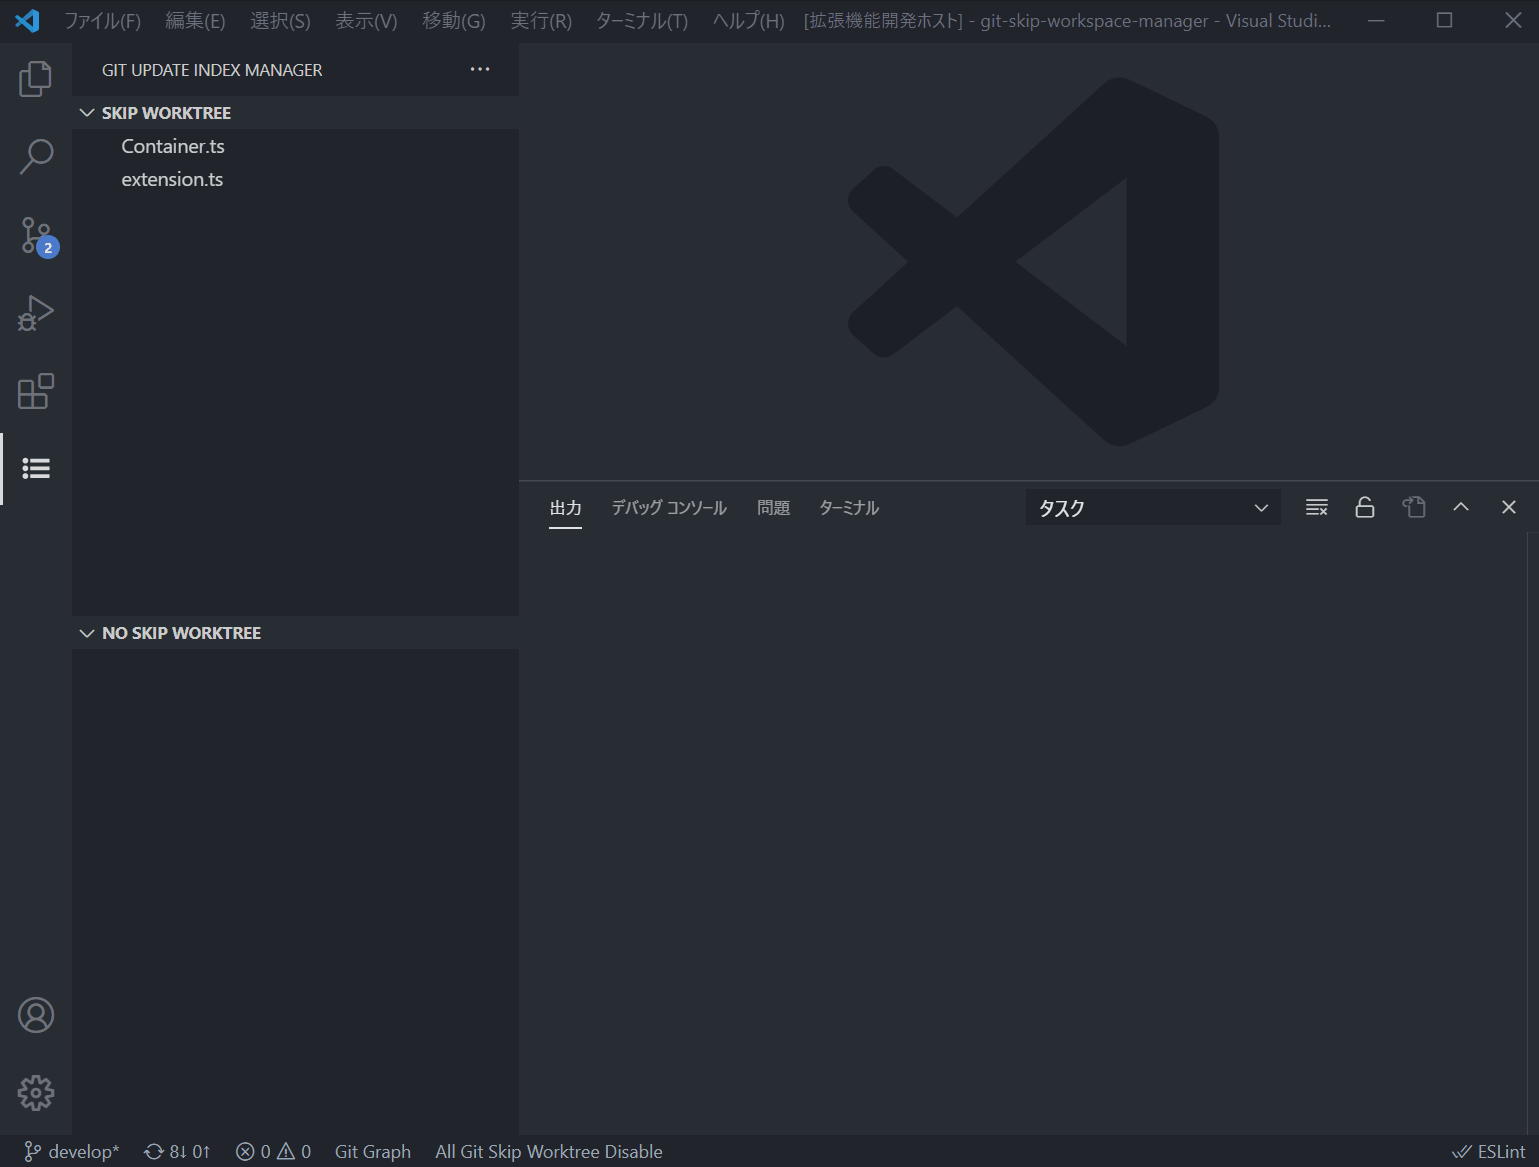The width and height of the screenshot is (1539, 1167).
Task: Switch to the 問題 tab
Action: click(x=774, y=508)
